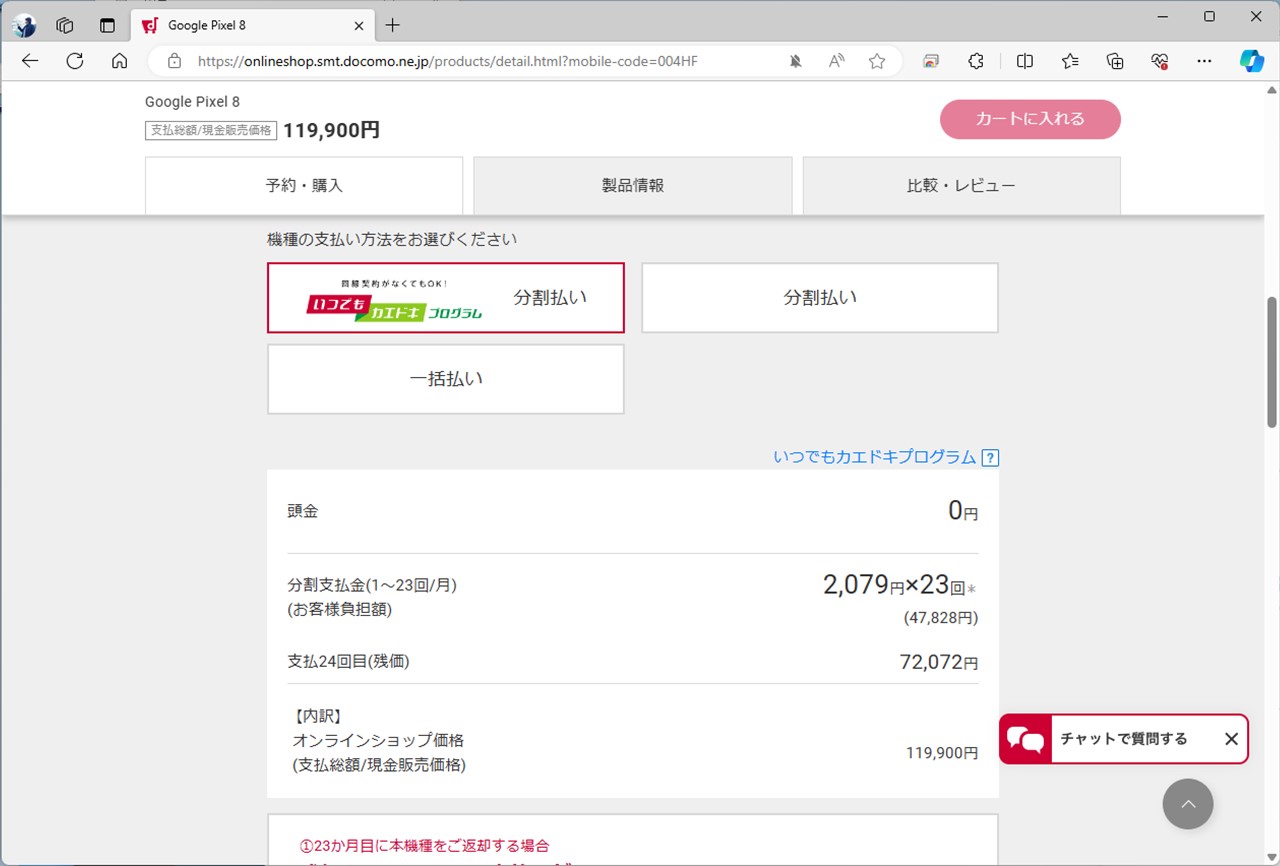
Task: Click カートに入れる button
Action: coord(1030,119)
